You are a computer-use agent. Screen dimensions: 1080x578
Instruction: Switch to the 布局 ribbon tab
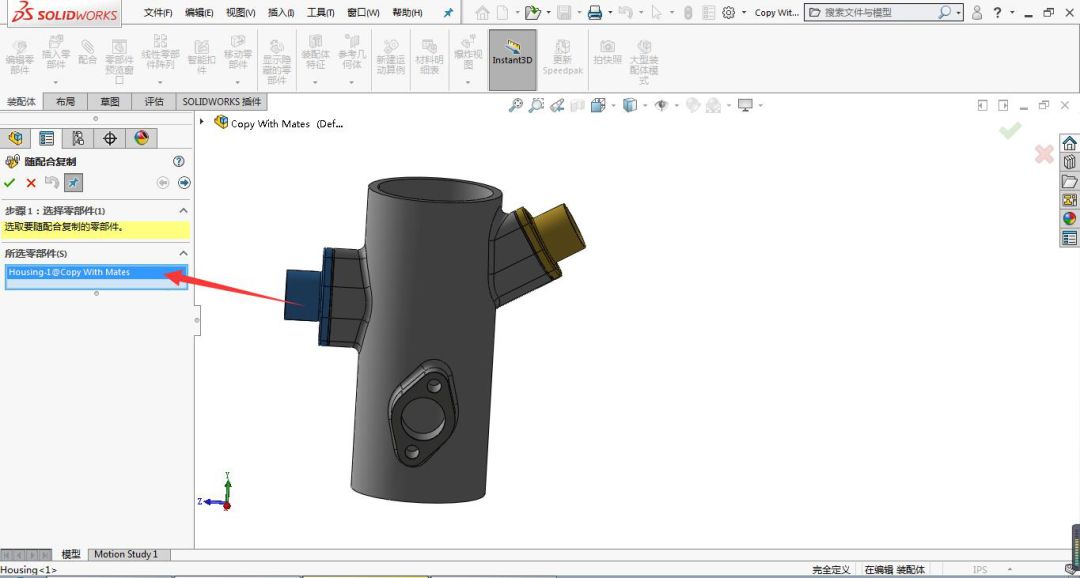(x=65, y=101)
